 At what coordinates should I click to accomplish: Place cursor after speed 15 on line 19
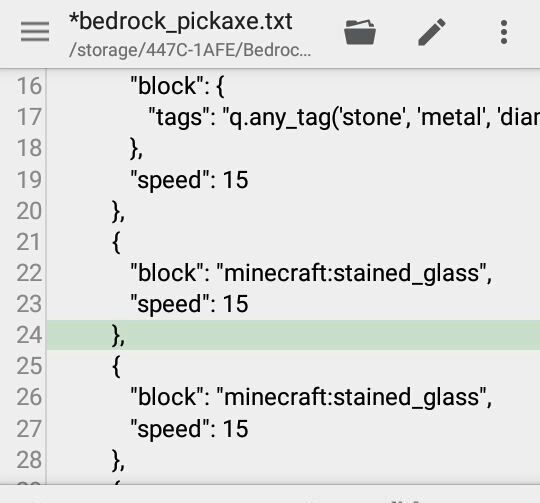pyautogui.click(x=249, y=180)
